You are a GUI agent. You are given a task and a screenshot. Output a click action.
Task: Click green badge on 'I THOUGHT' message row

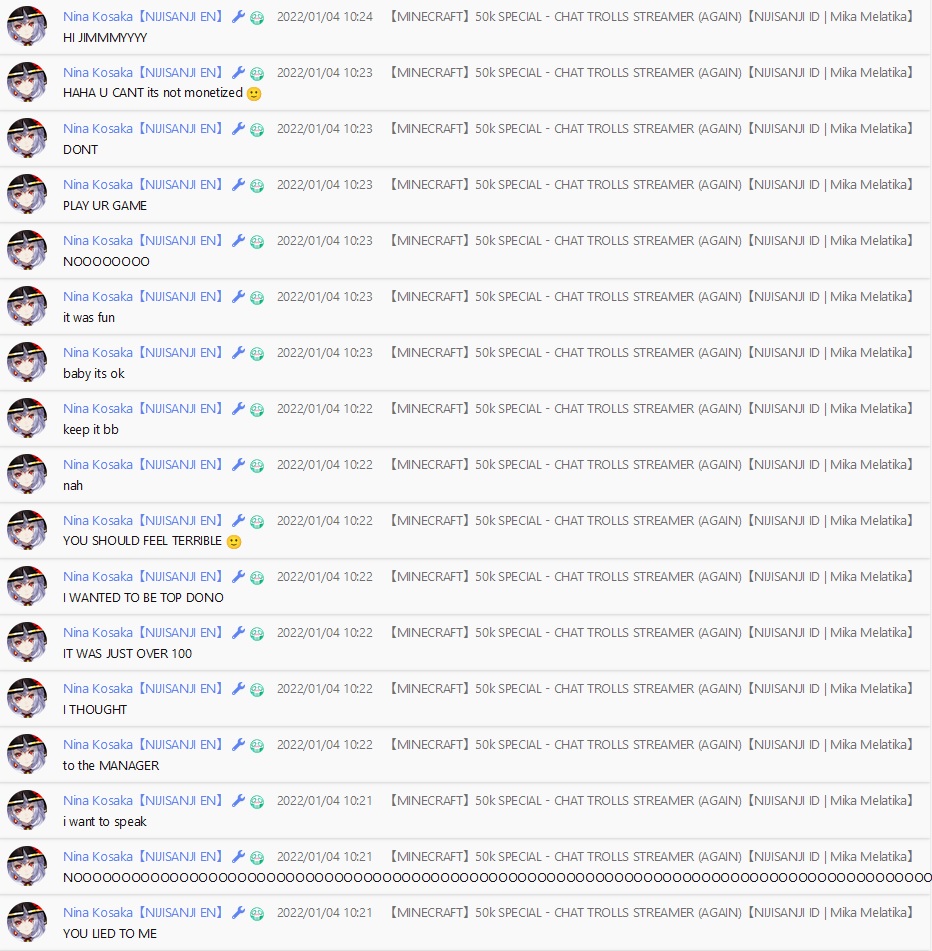click(x=257, y=690)
